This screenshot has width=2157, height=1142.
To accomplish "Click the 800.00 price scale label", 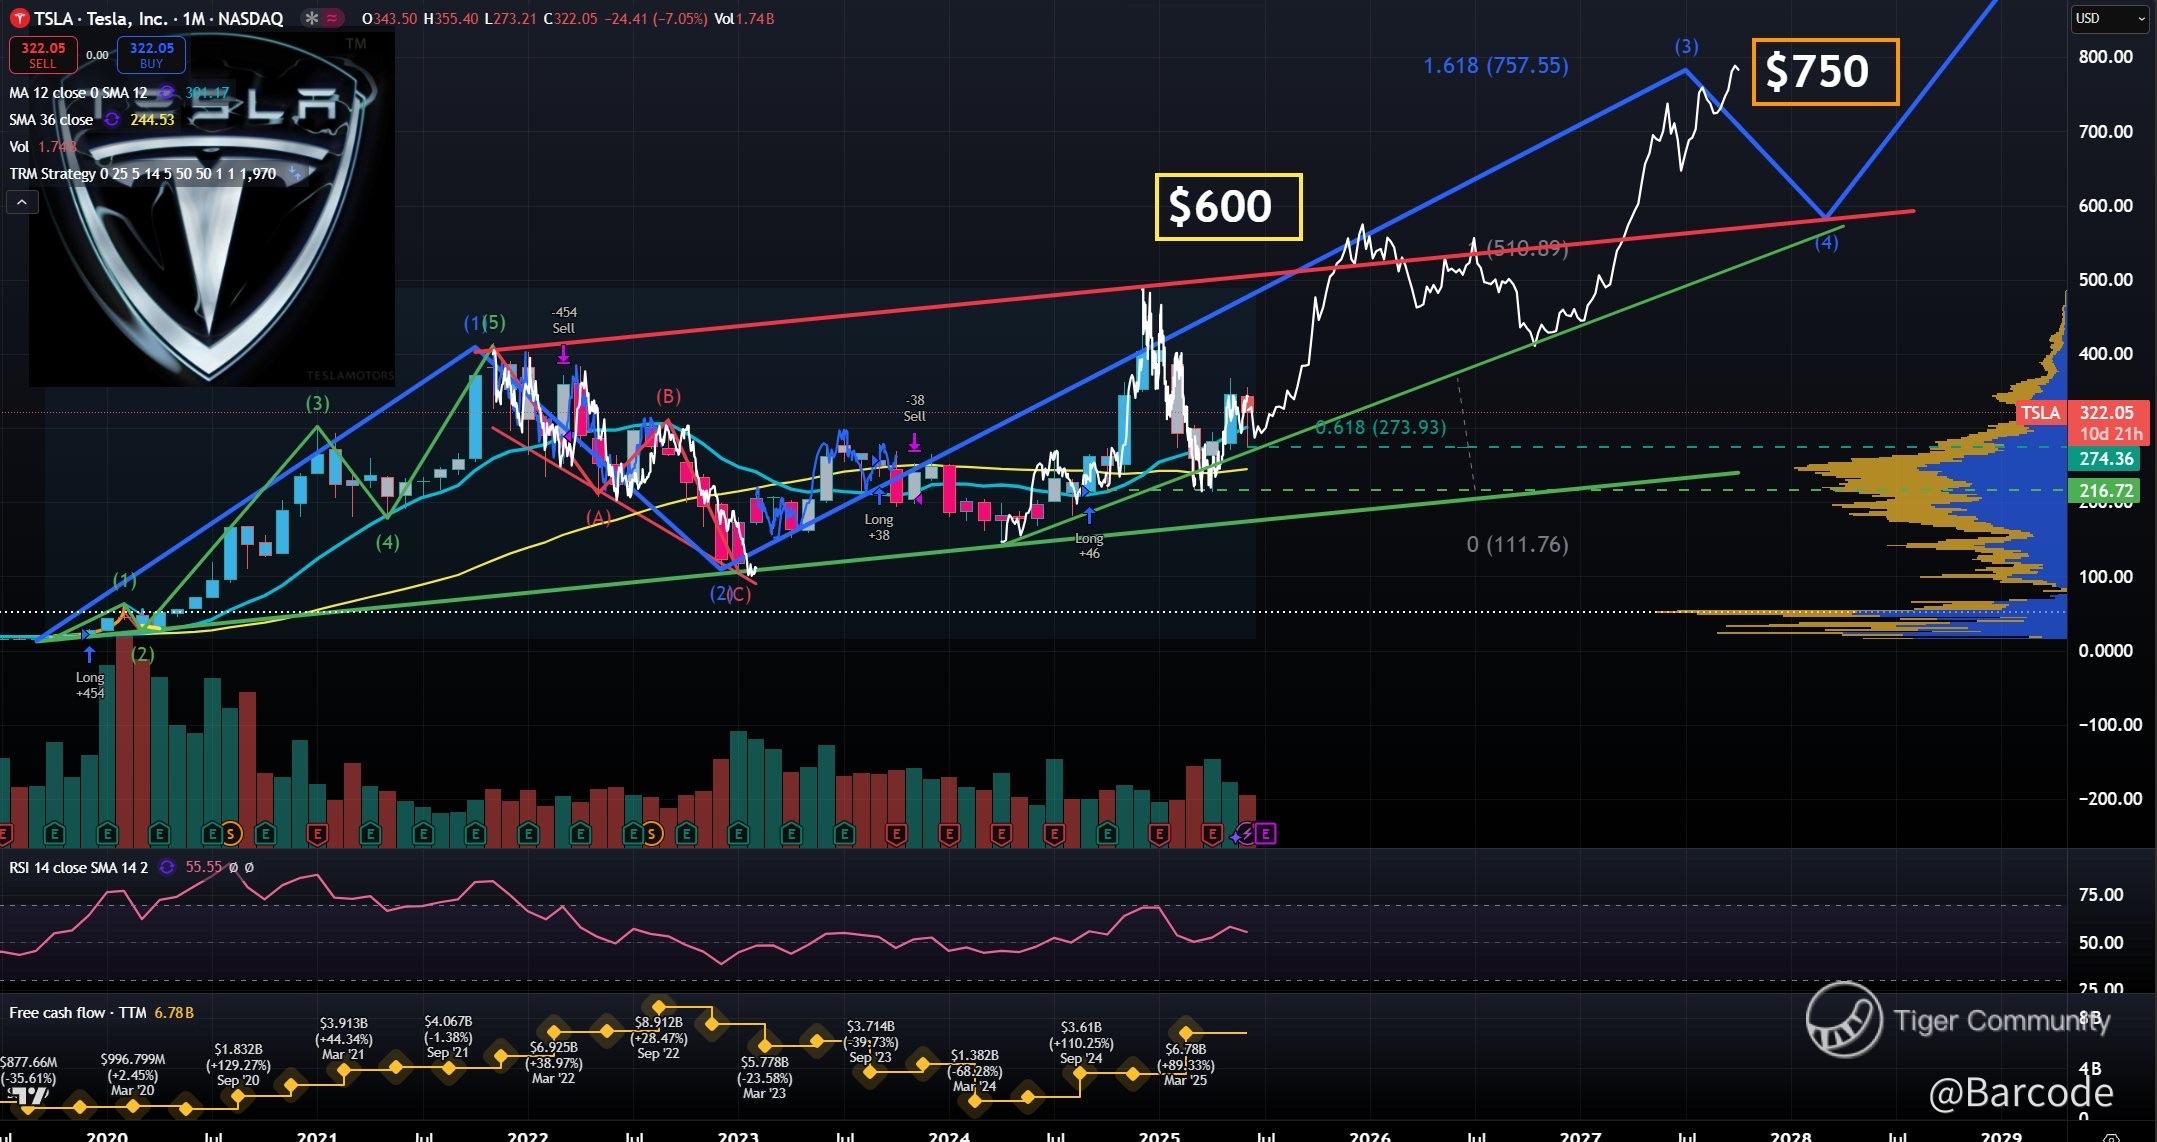I will pyautogui.click(x=2106, y=57).
